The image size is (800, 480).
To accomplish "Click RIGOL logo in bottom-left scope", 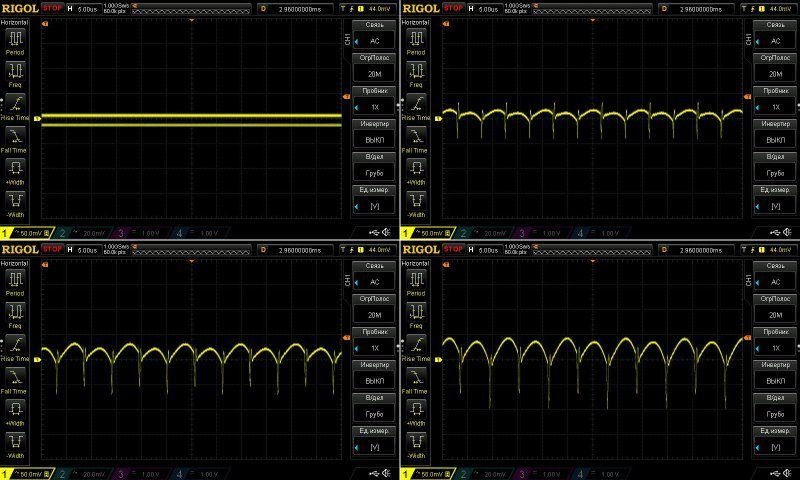I will point(20,248).
